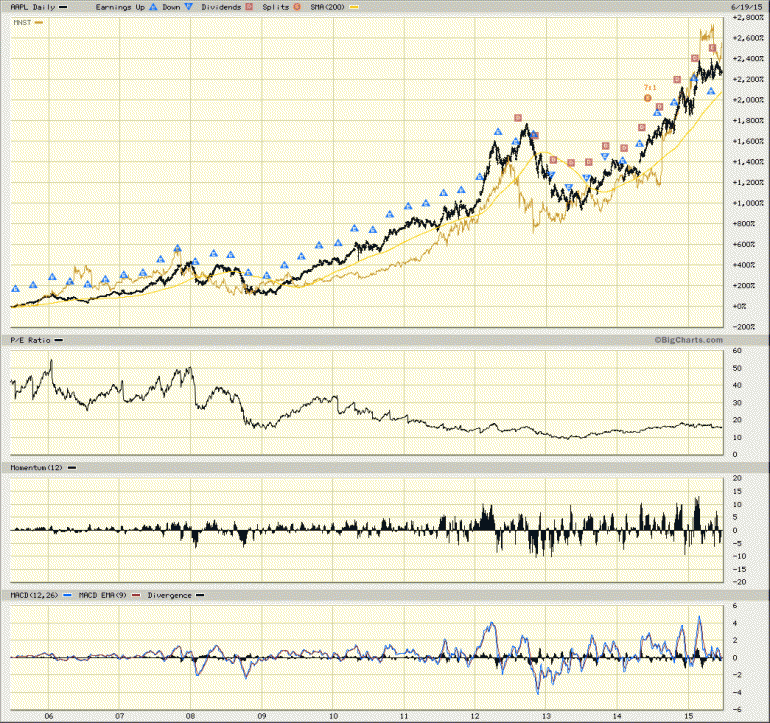Click the P/E Ratio black line swatch

[x=58, y=340]
